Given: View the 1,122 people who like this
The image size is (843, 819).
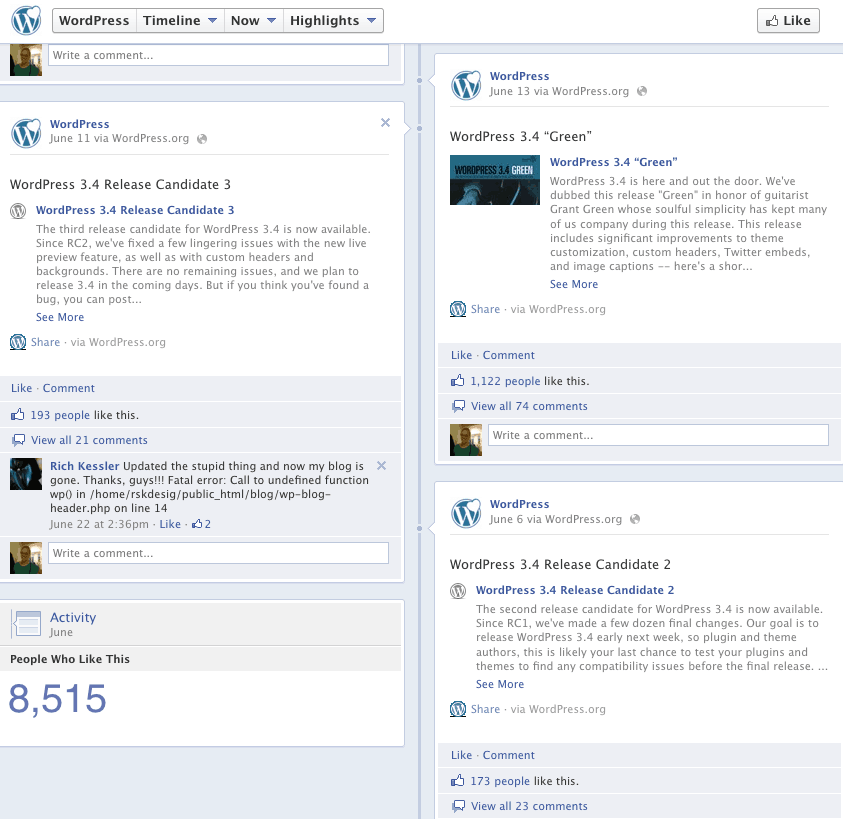Looking at the screenshot, I should pyautogui.click(x=505, y=381).
